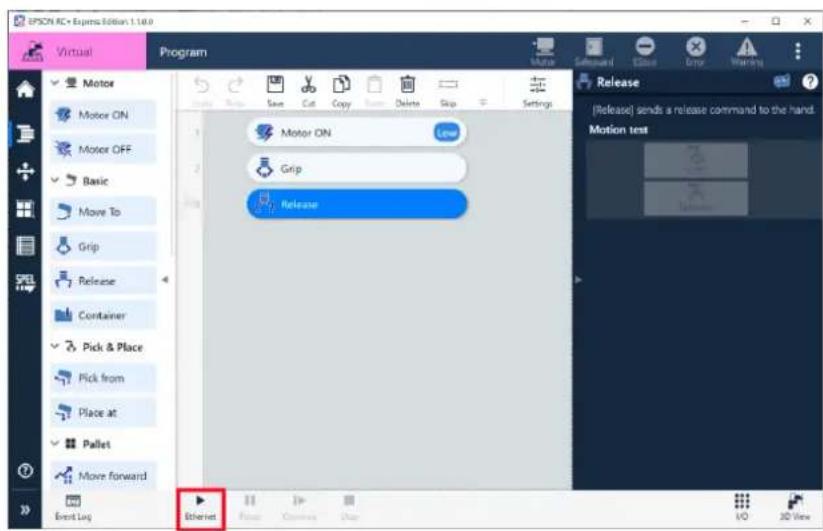
Task: Click the toolbar overflow icon after Skip
Action: [483, 102]
